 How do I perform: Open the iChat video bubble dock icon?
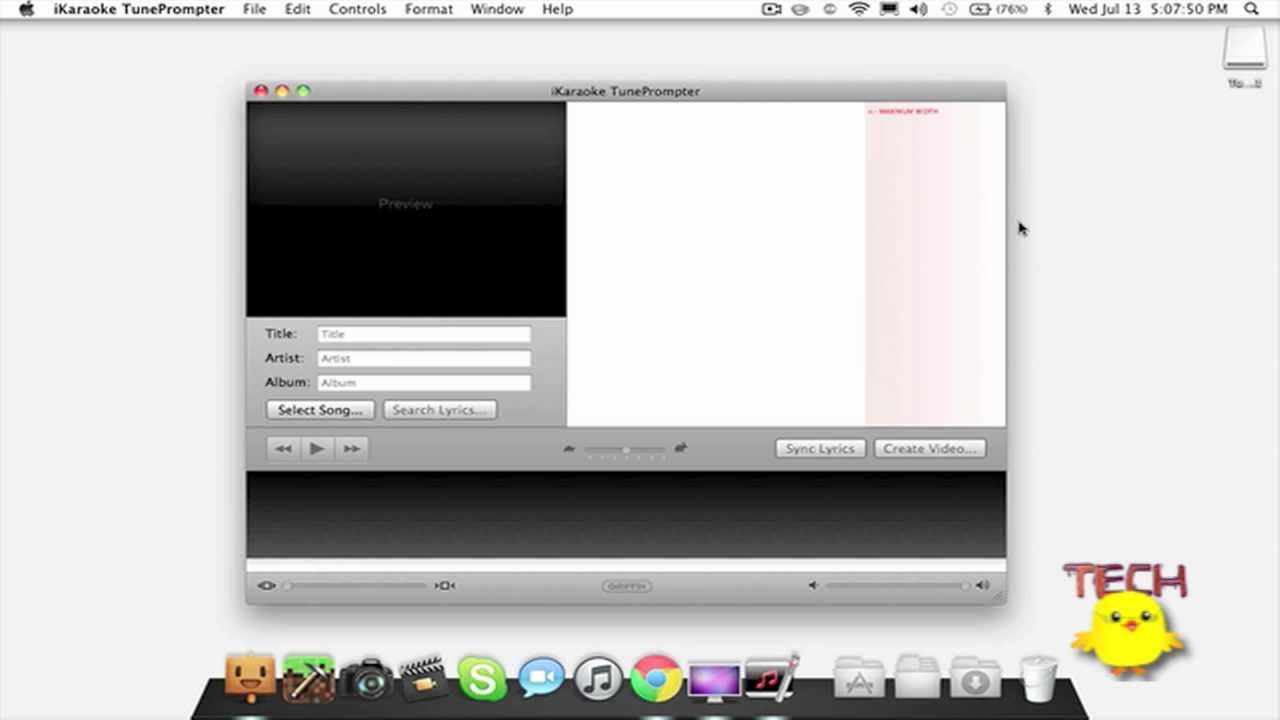(x=541, y=679)
